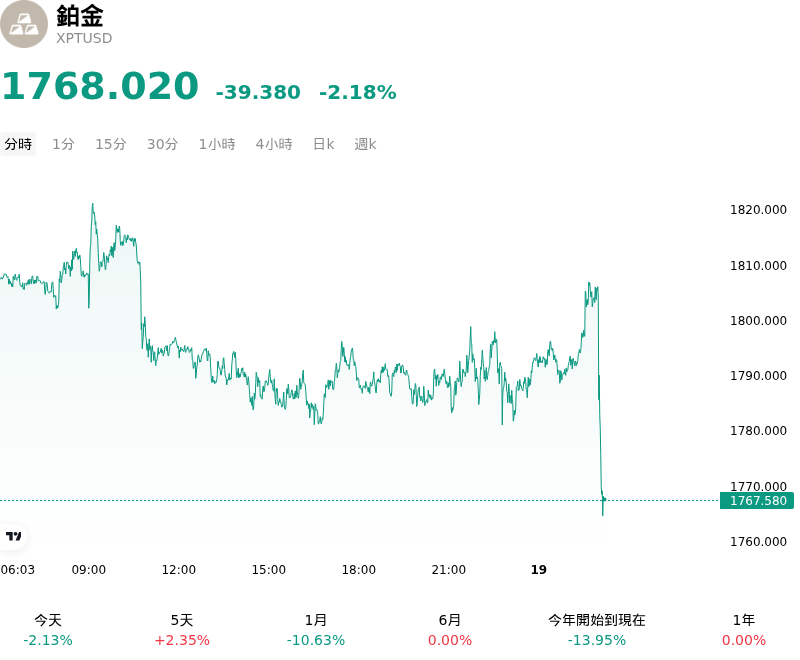Click the 1767.580 current price label
800x660 pixels.
click(757, 500)
